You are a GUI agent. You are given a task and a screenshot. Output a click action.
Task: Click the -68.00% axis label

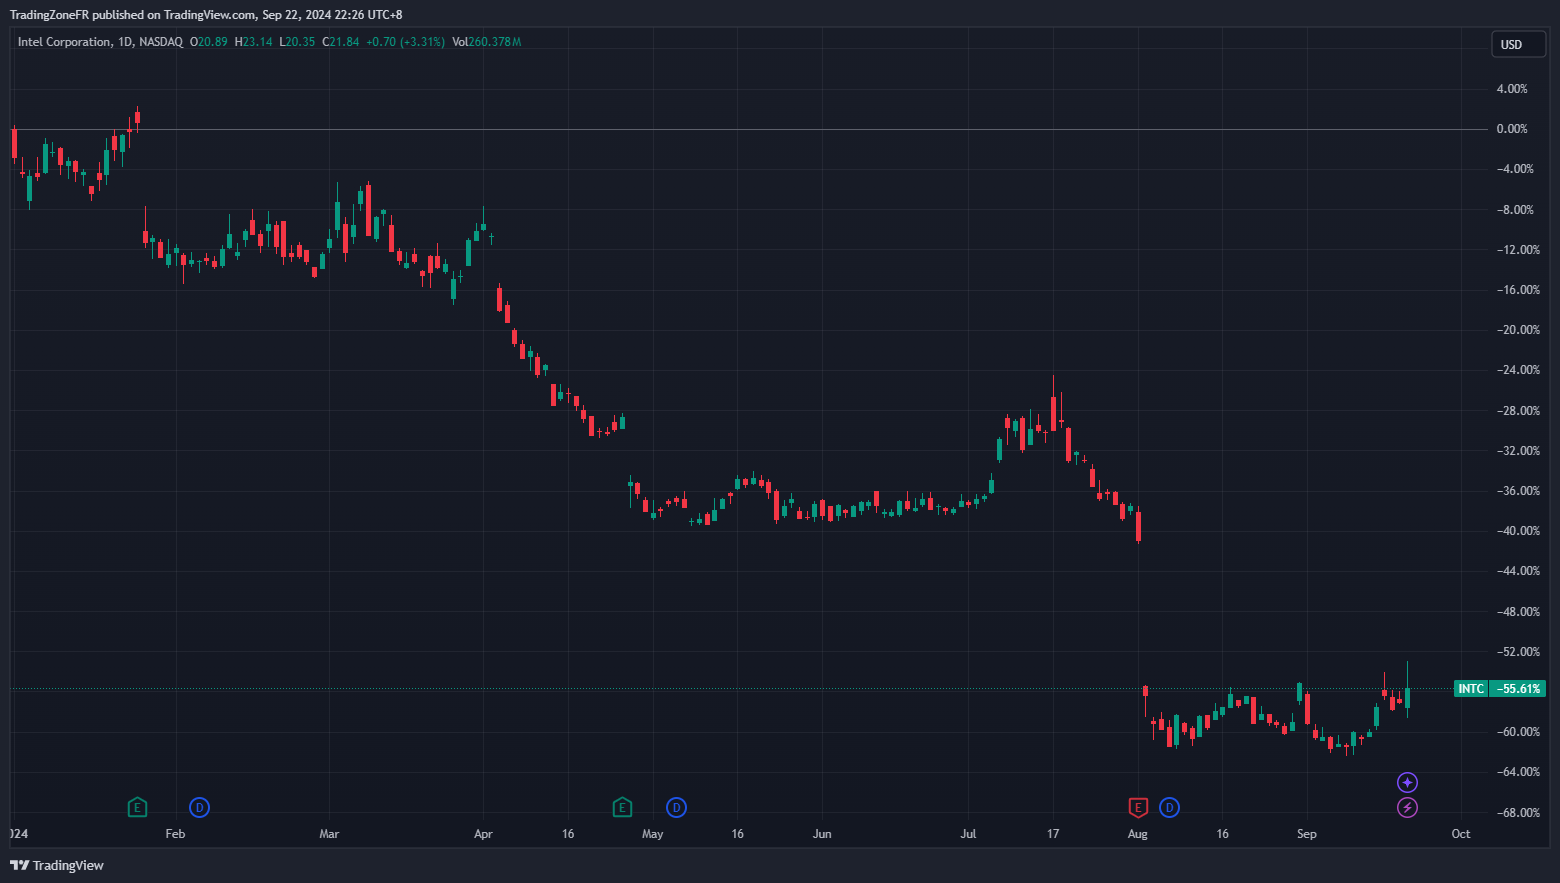(1518, 813)
